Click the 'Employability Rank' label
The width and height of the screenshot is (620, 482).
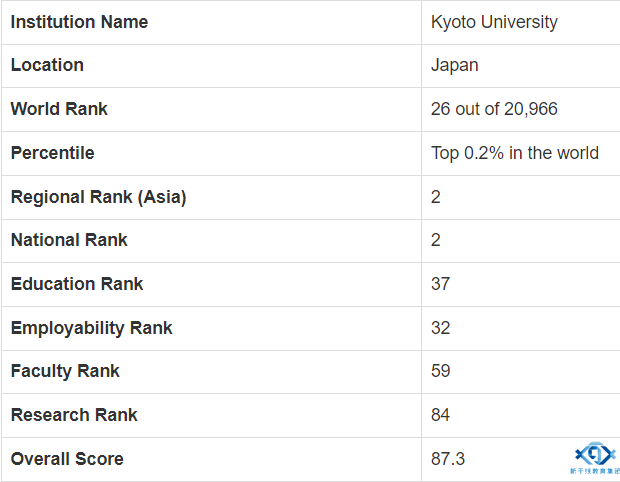[x=91, y=328]
